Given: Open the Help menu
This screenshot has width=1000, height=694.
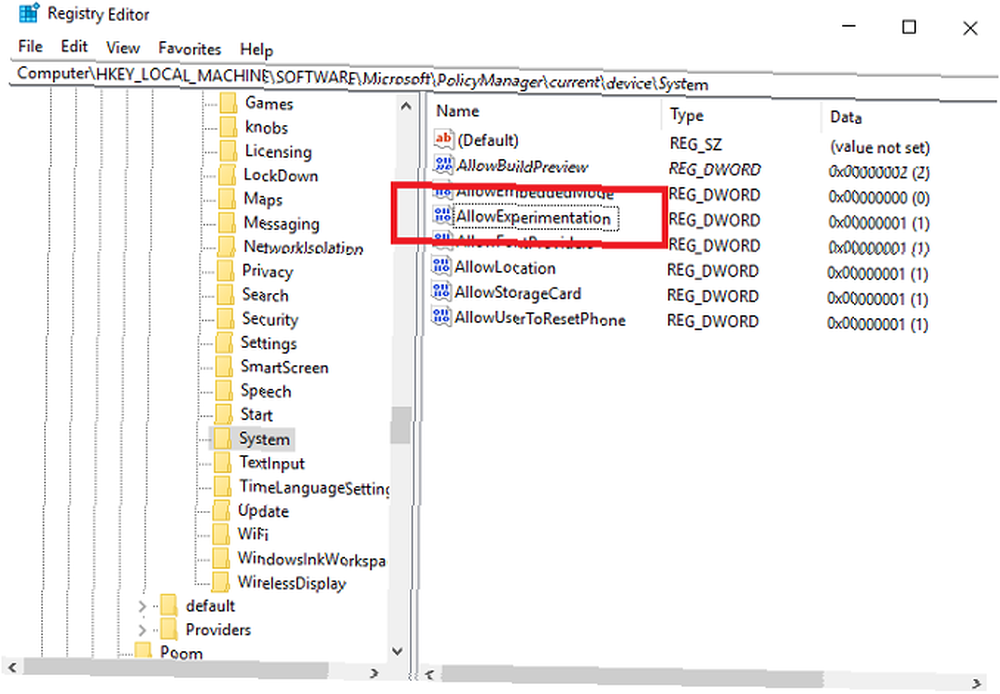Looking at the screenshot, I should pyautogui.click(x=256, y=50).
